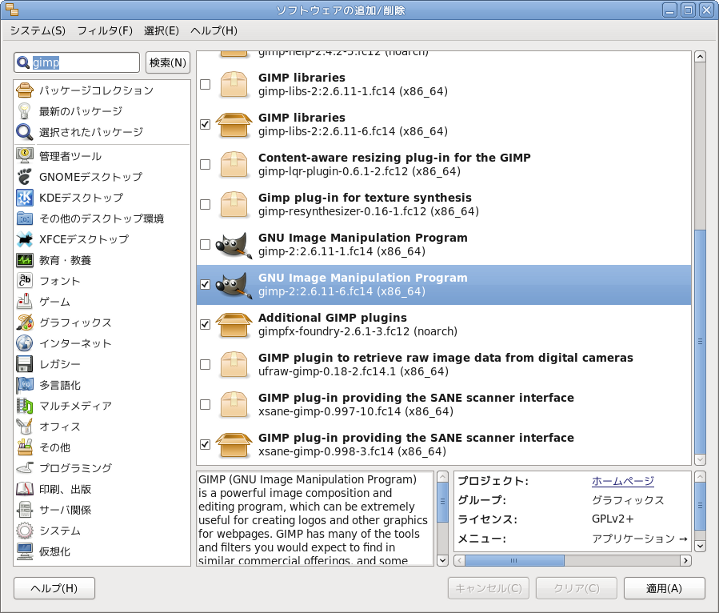Open the 選択(E) menu

point(161,31)
